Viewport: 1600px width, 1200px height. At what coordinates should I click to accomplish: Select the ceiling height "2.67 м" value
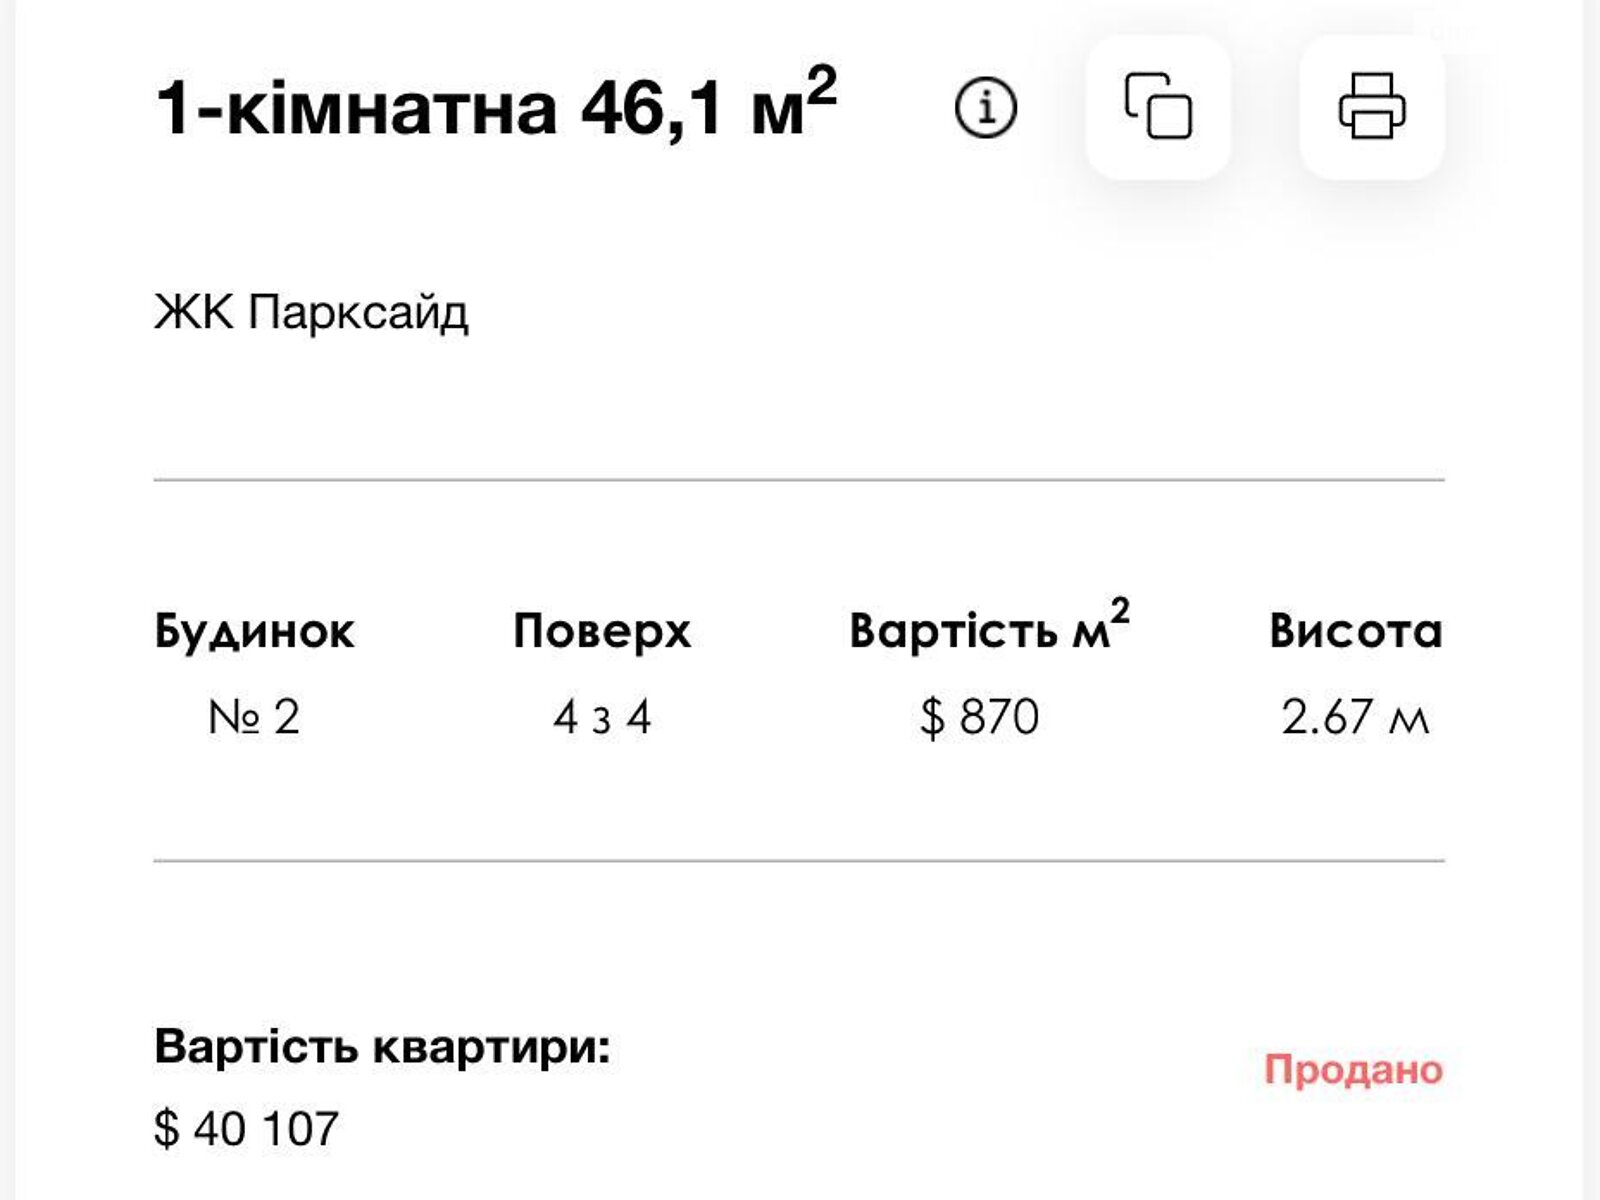(1355, 717)
